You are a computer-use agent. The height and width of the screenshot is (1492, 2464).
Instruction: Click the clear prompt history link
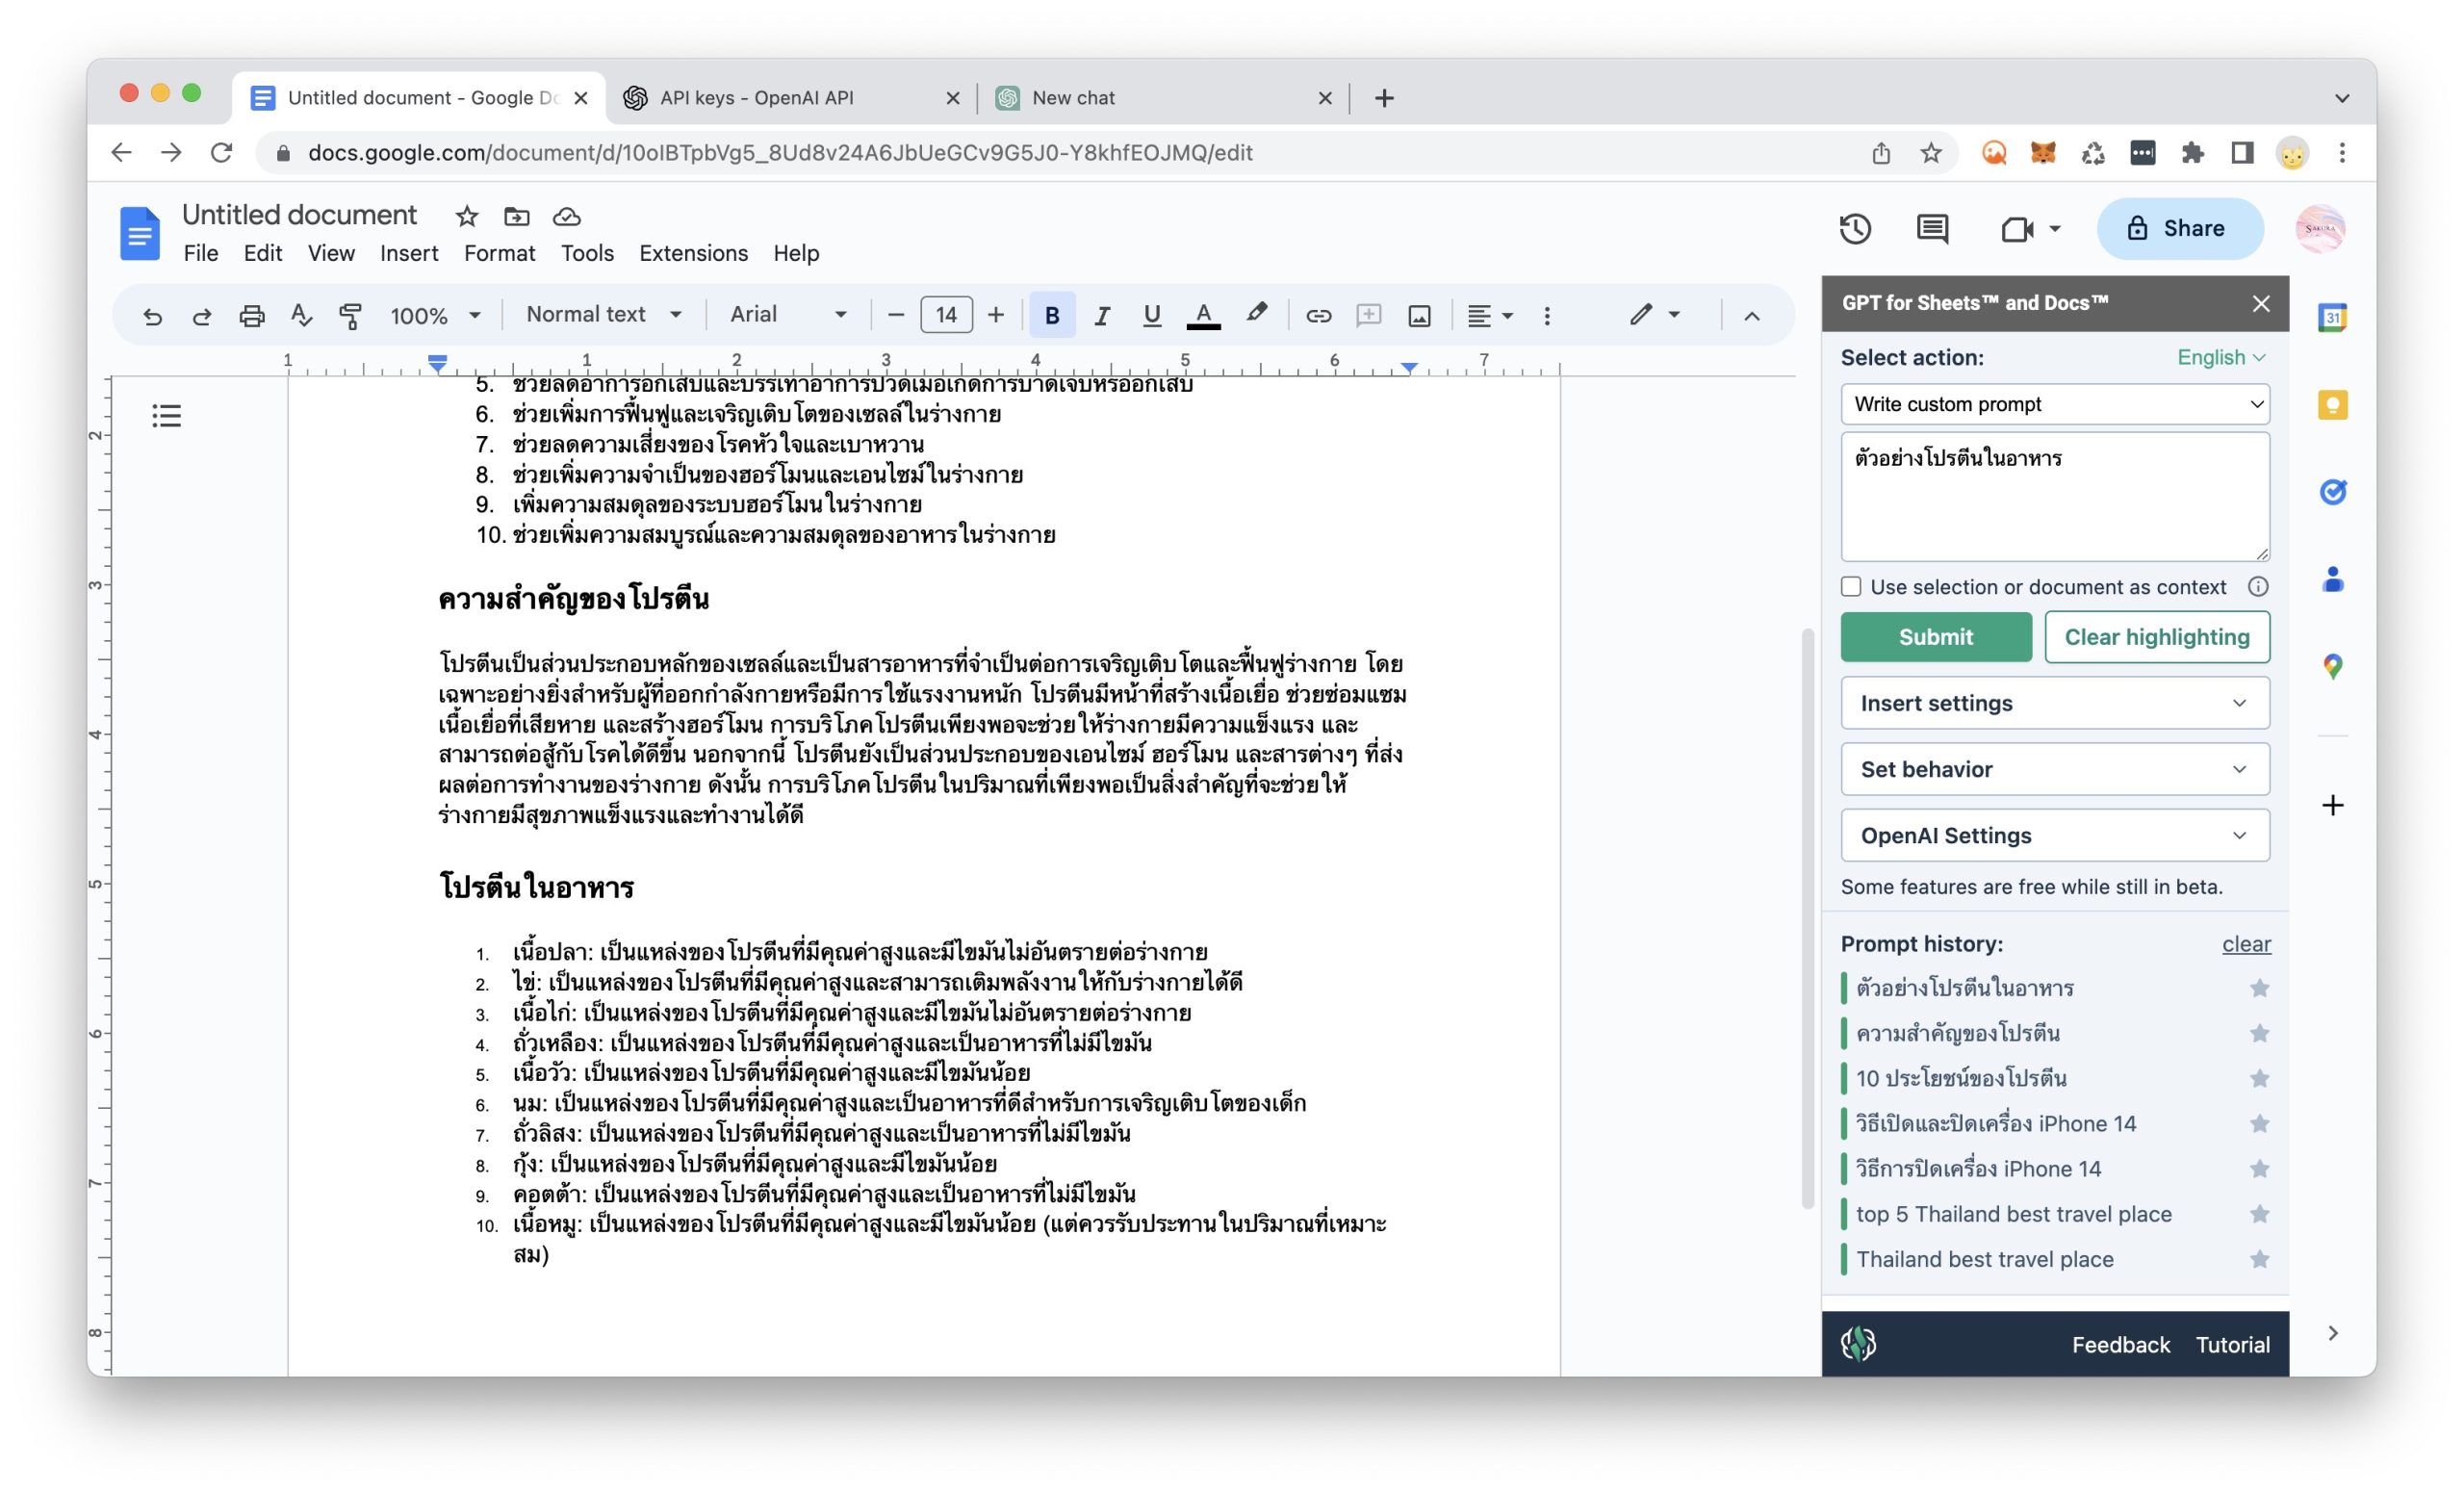(2245, 944)
